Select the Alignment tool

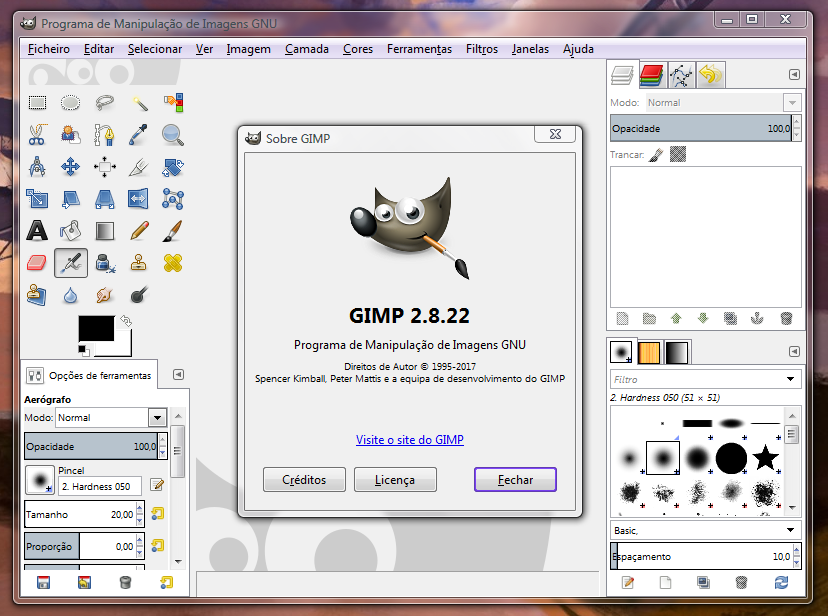coord(105,167)
